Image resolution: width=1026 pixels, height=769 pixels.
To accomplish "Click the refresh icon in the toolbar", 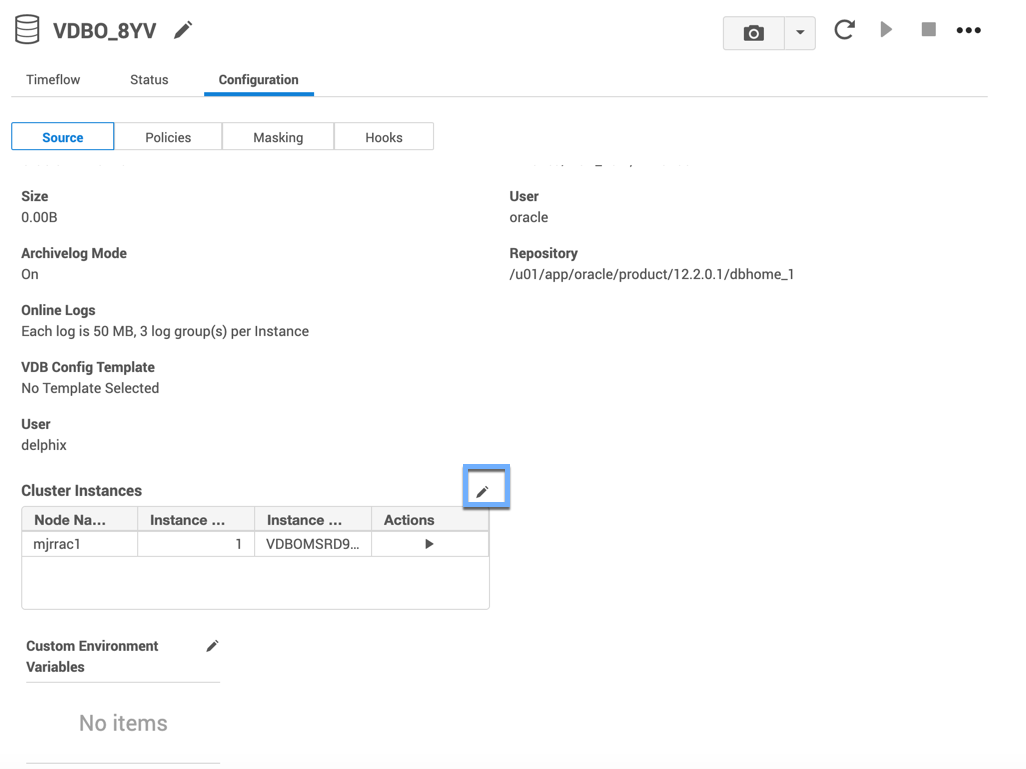I will point(844,30).
